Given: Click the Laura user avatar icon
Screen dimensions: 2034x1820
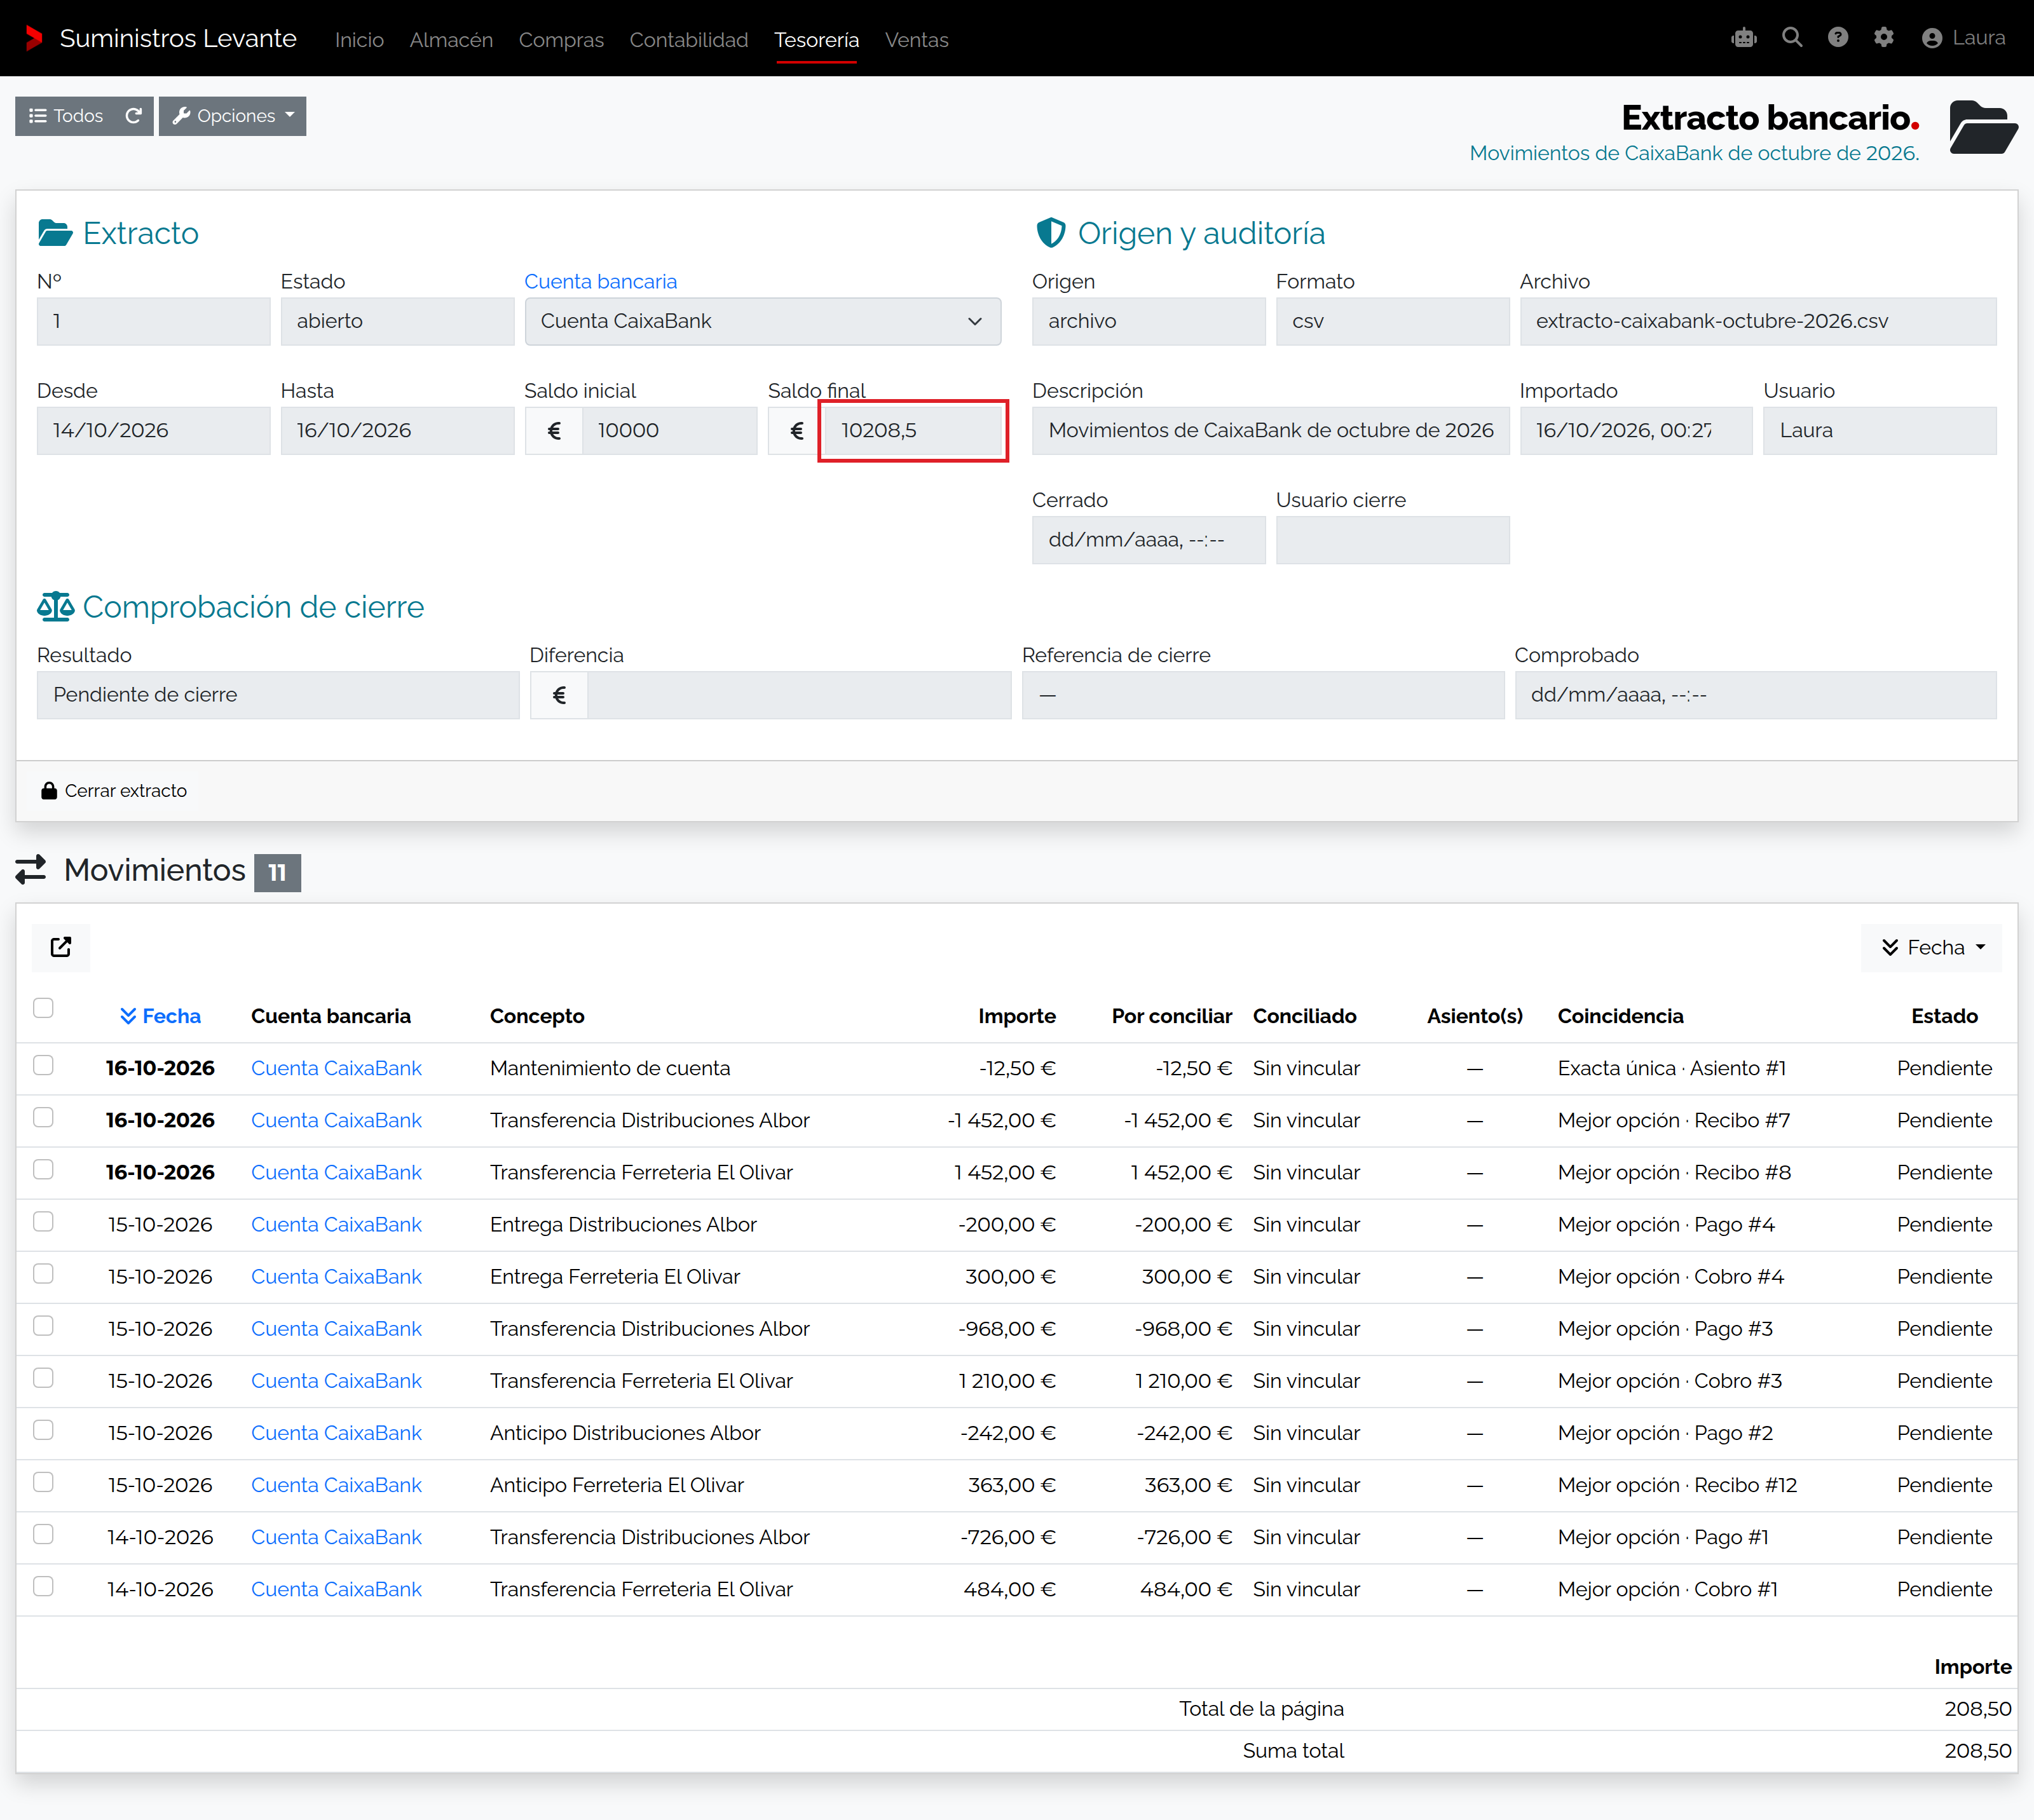Looking at the screenshot, I should coord(1932,38).
